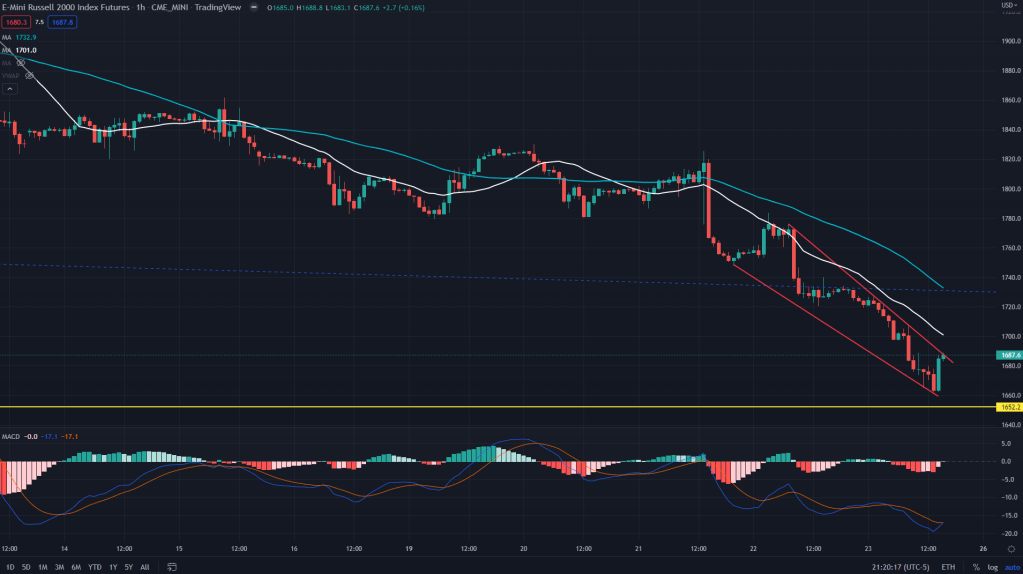
Task: Select the 1D time range
Action: [x=10, y=566]
